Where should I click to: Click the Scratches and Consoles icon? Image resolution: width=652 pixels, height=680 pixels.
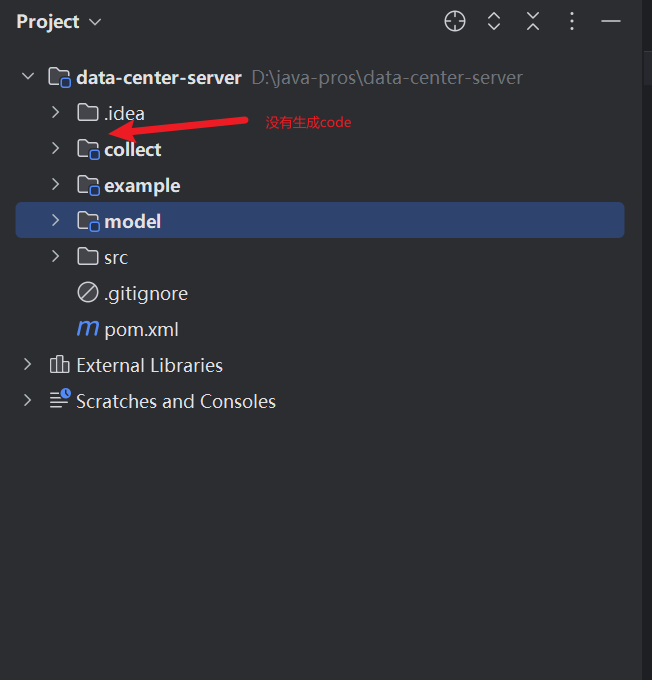point(60,399)
